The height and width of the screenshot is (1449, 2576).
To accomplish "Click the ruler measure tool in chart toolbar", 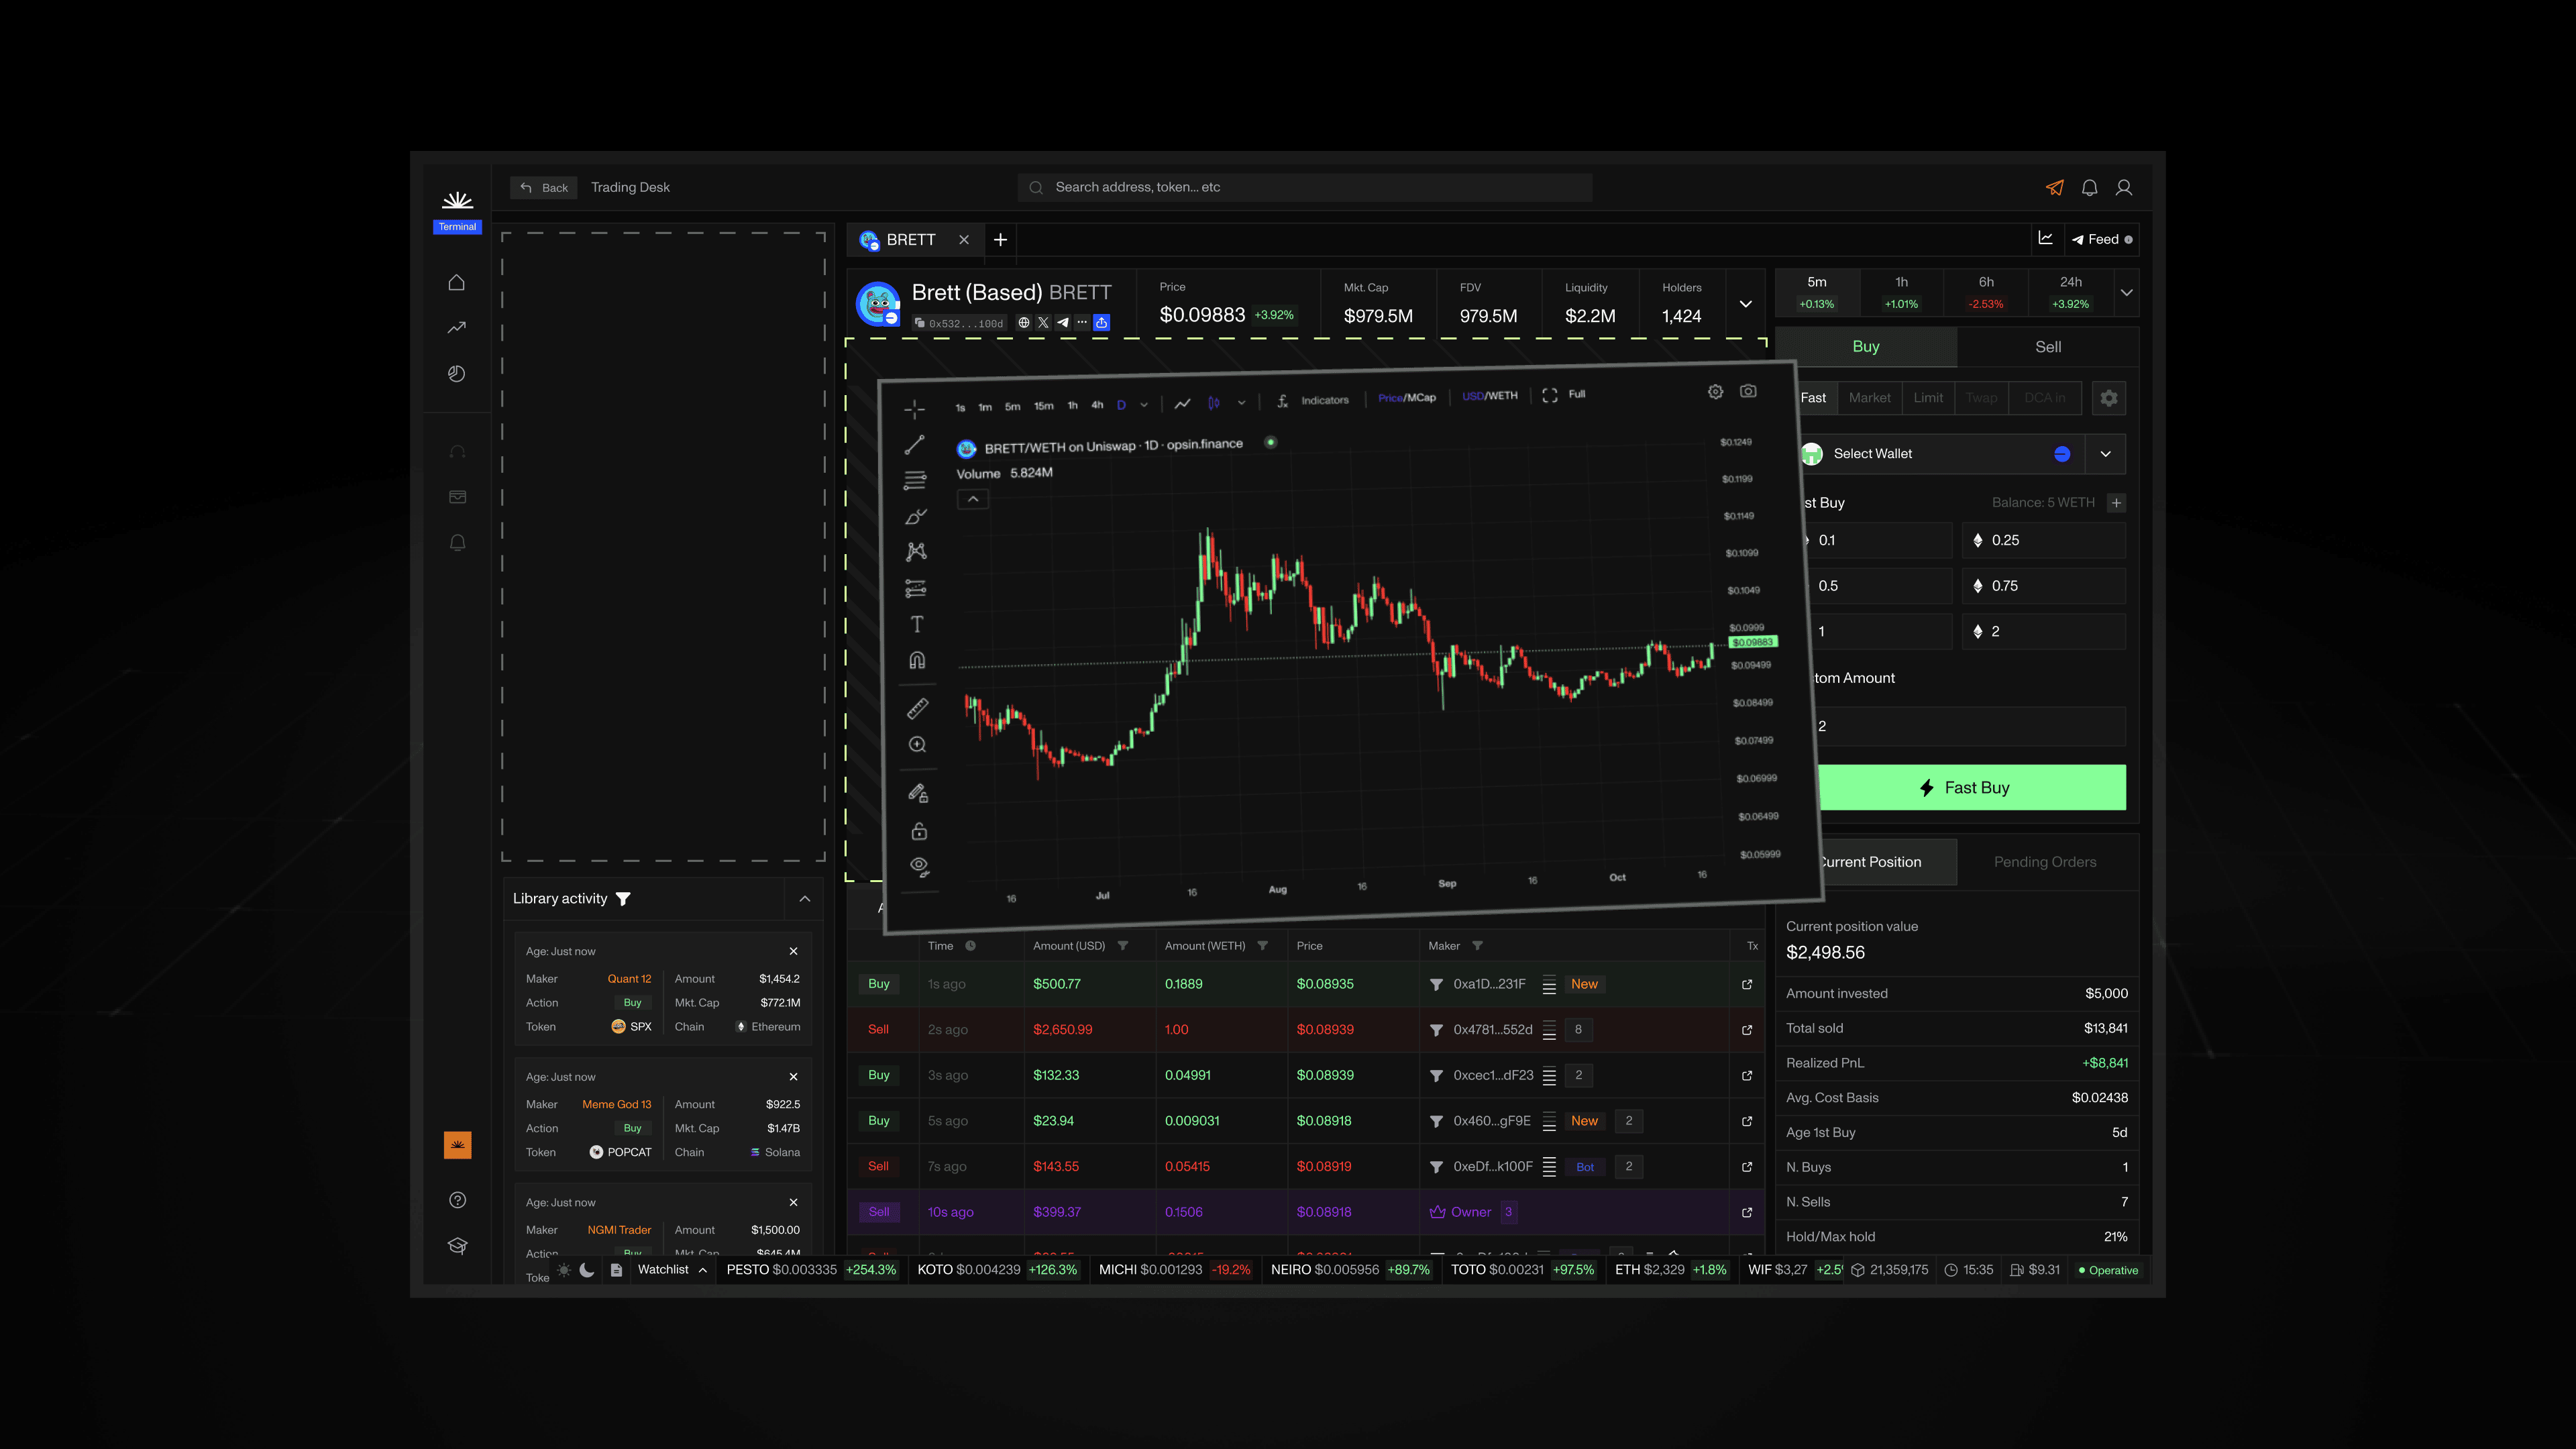I will click(917, 709).
